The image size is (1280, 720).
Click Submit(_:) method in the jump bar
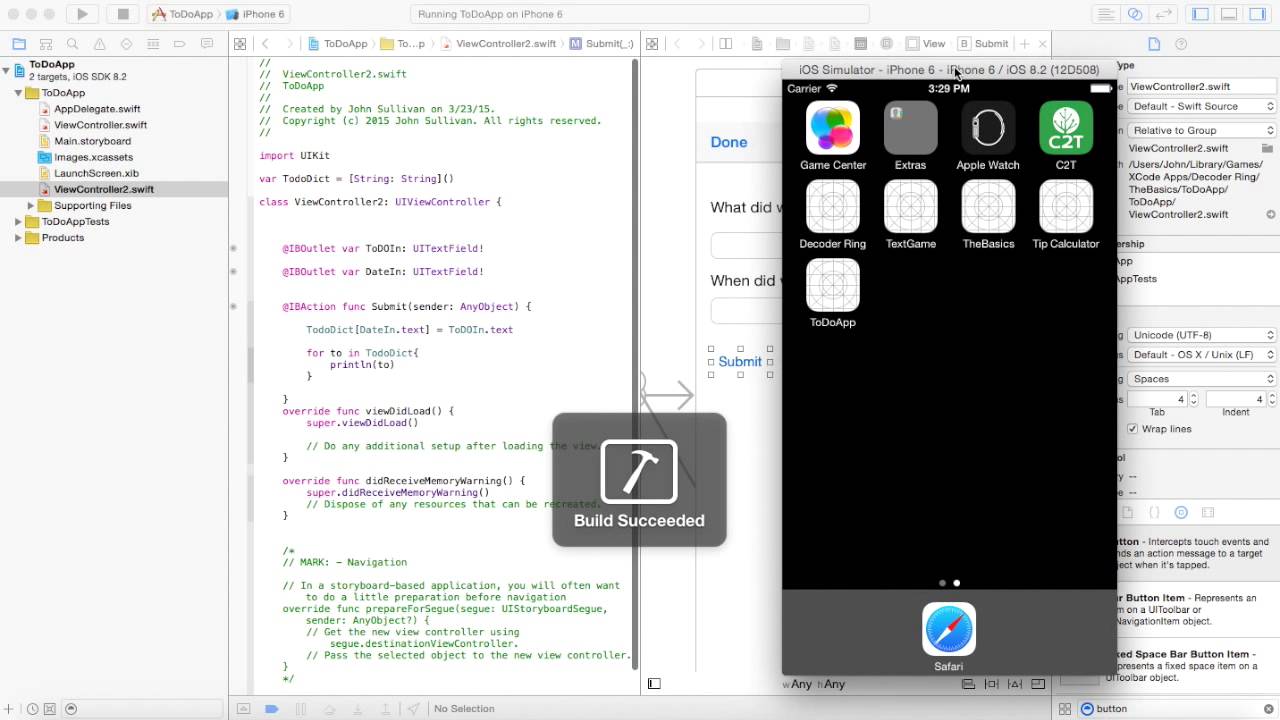click(602, 44)
